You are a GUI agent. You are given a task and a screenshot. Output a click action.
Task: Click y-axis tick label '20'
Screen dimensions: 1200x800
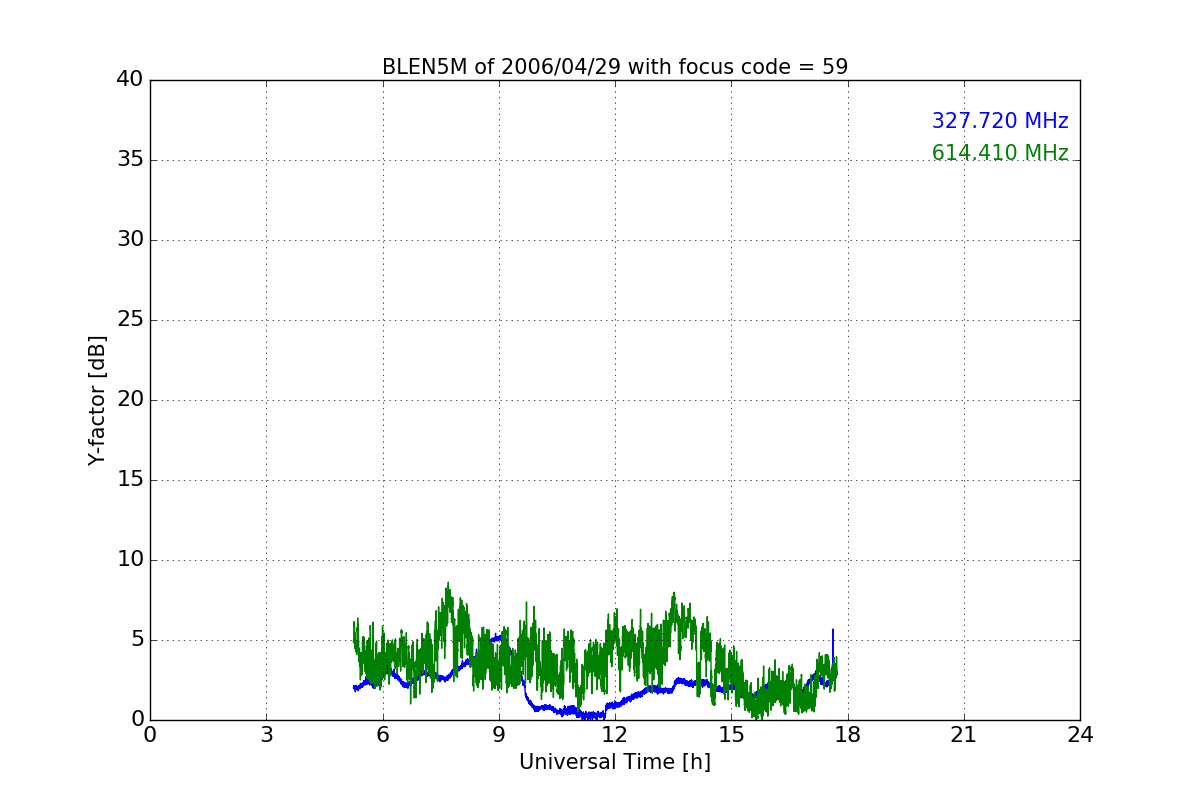pyautogui.click(x=130, y=400)
